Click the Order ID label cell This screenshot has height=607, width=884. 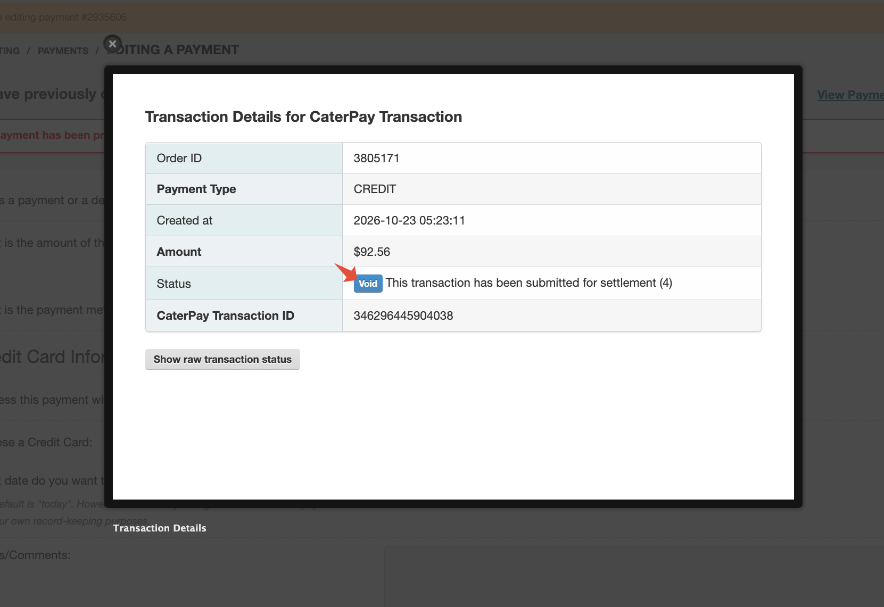click(244, 158)
